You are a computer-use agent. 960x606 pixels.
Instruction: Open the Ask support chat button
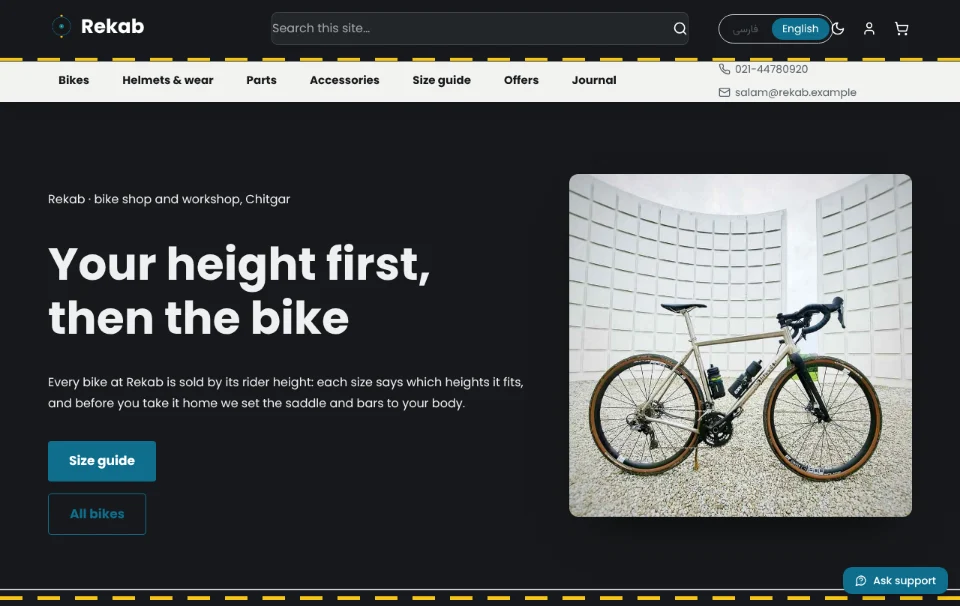[x=895, y=580]
